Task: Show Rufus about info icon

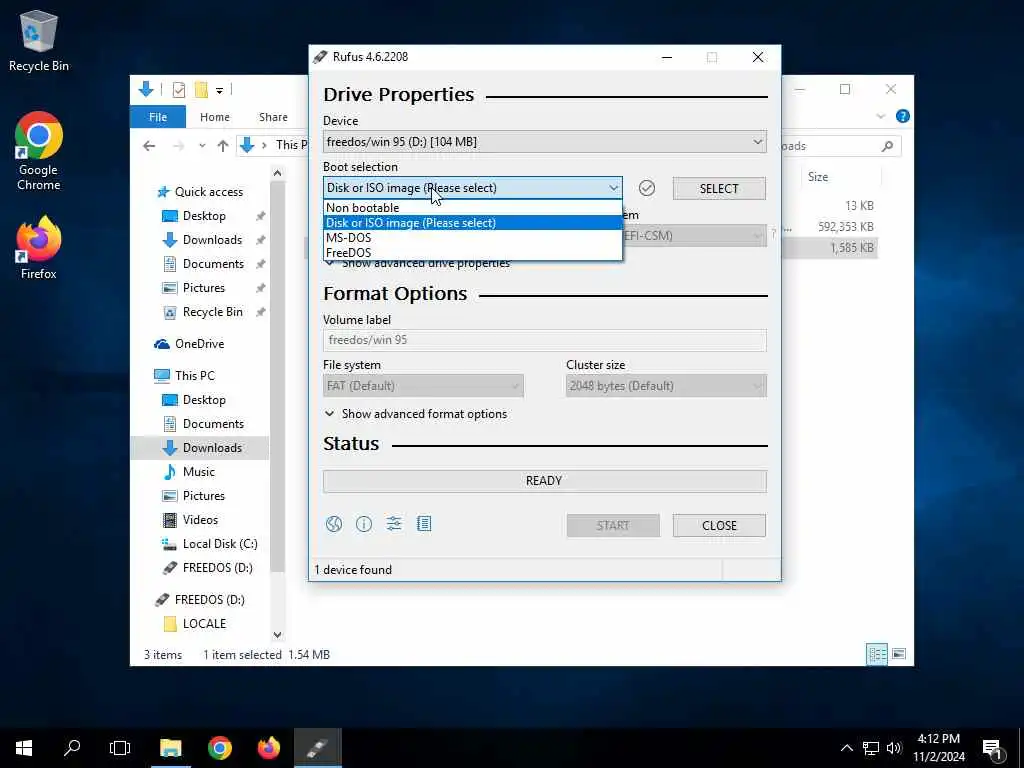Action: click(364, 524)
